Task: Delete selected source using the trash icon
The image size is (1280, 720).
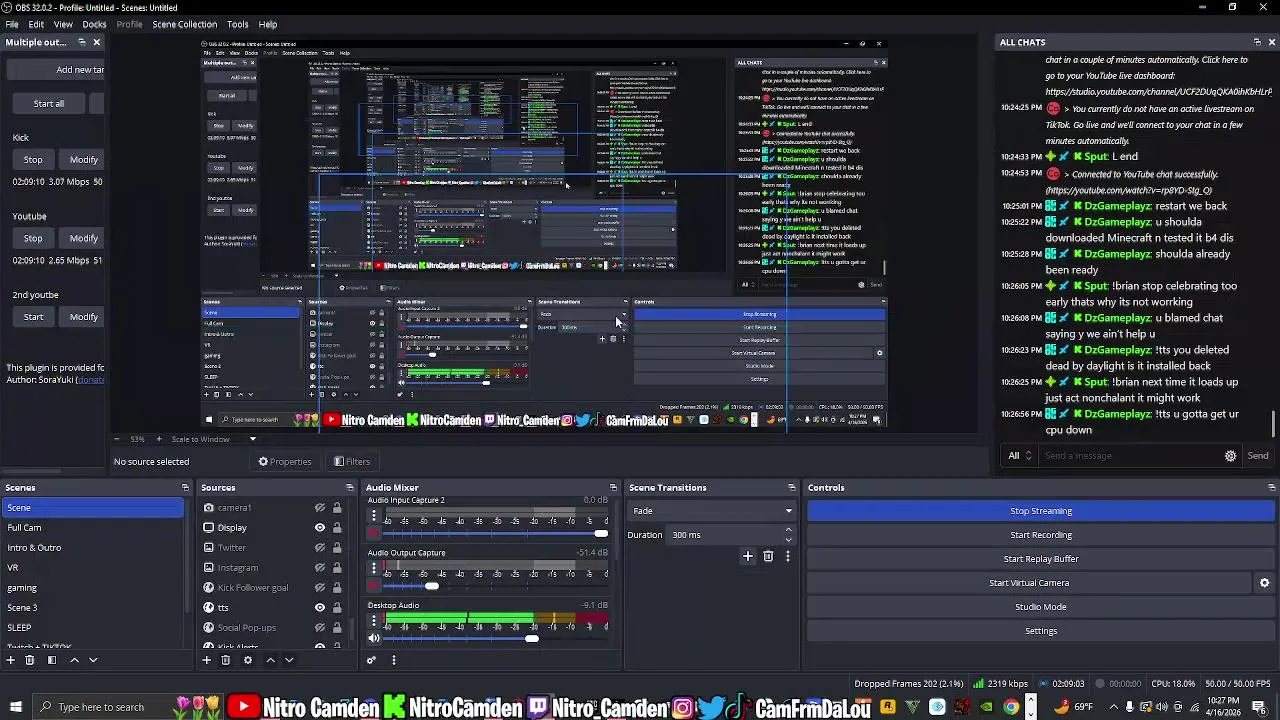Action: click(x=226, y=660)
